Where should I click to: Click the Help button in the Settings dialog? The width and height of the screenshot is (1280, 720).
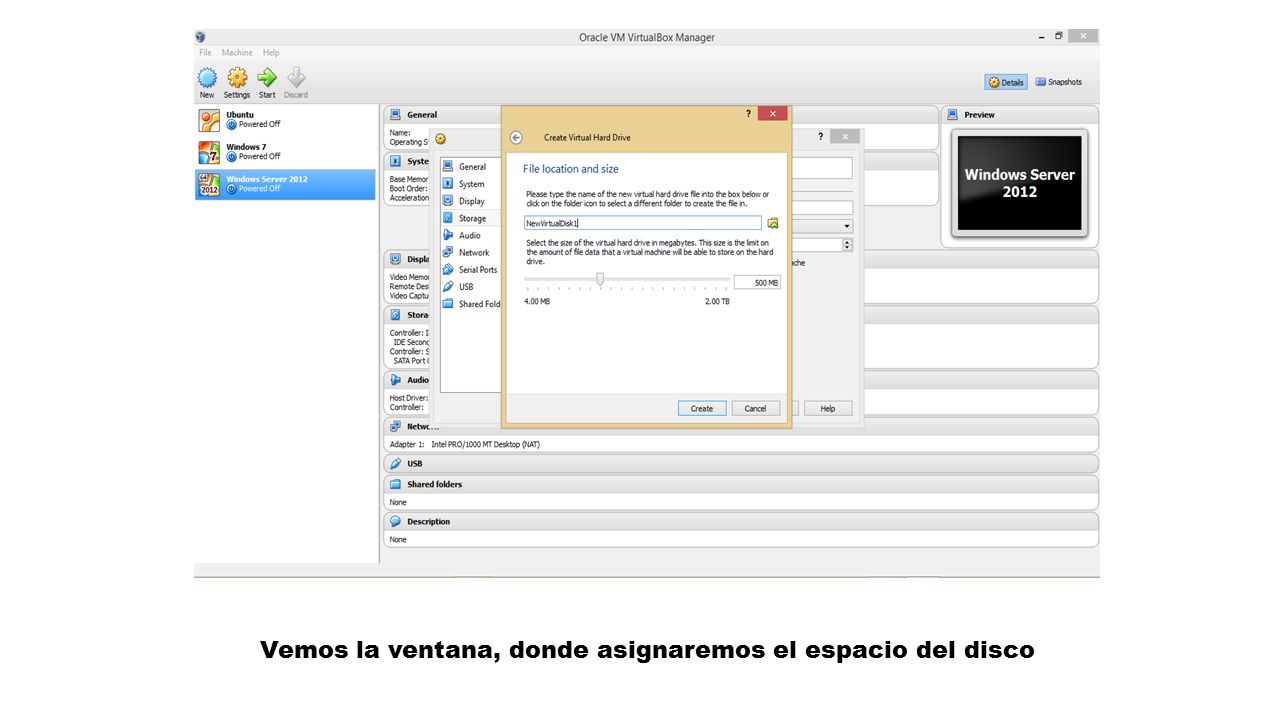828,408
